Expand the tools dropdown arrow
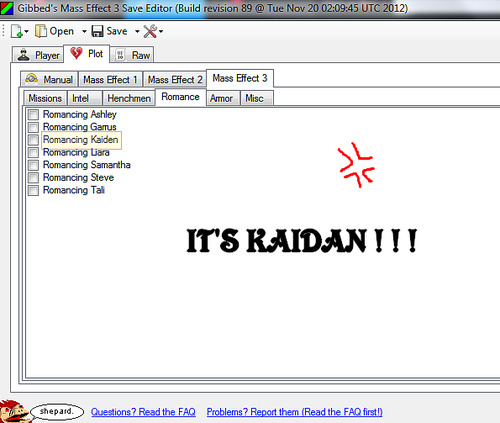Screen dimensions: 500x423 (x=161, y=32)
